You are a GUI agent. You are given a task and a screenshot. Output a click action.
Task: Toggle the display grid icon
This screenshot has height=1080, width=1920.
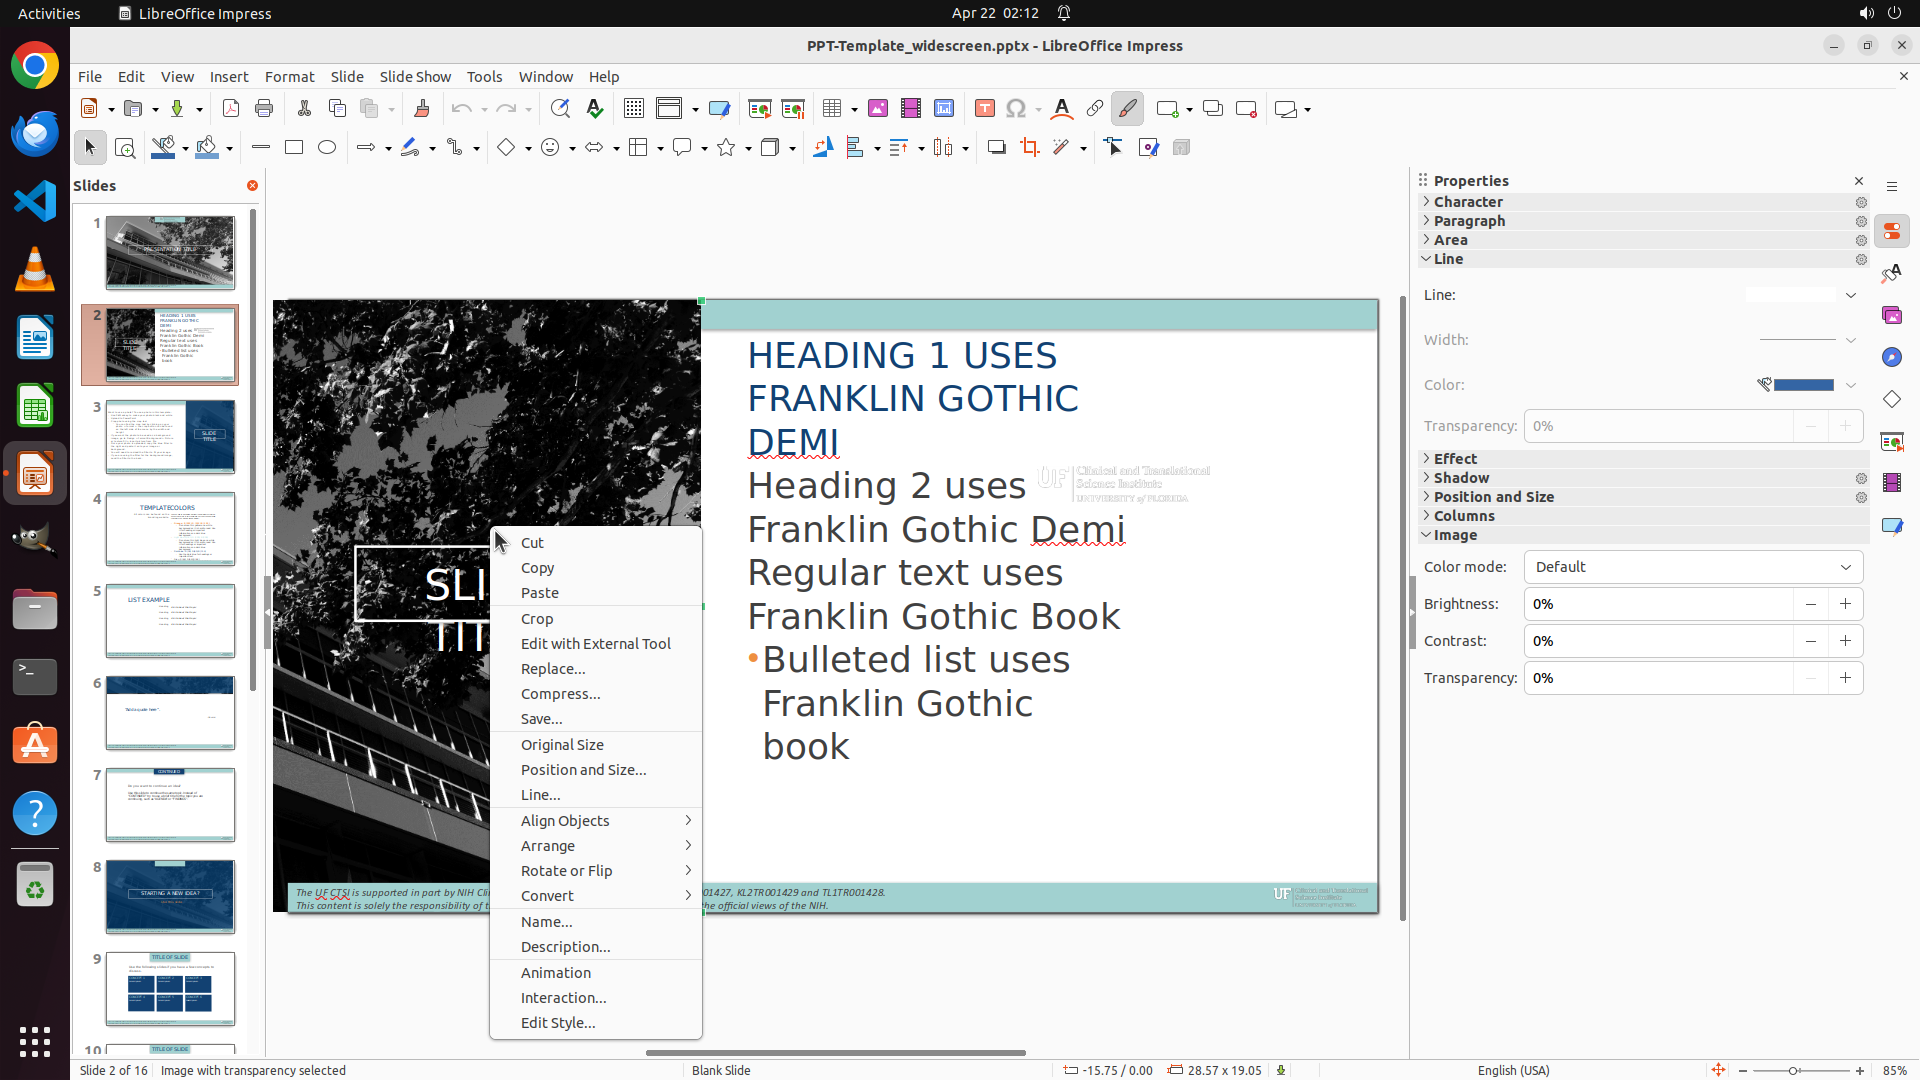tap(633, 109)
